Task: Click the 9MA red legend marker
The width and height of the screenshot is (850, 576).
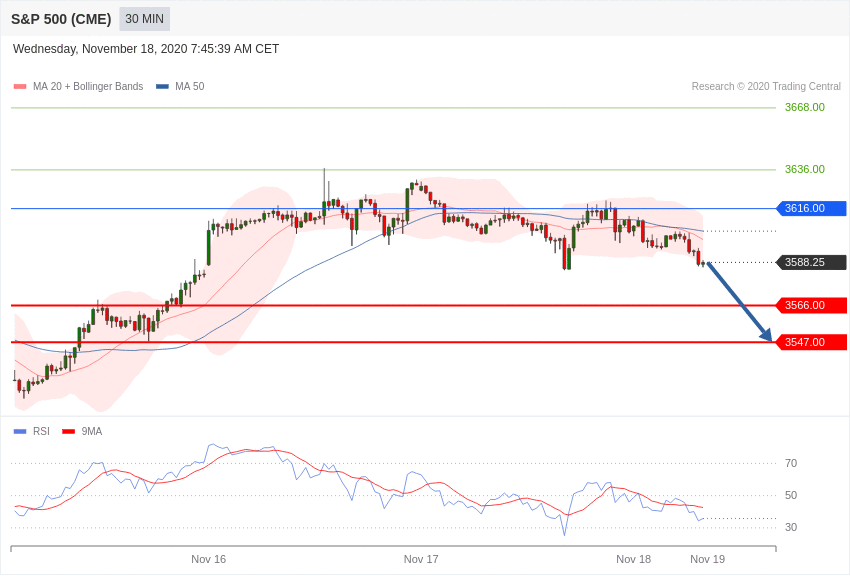Action: pos(68,432)
